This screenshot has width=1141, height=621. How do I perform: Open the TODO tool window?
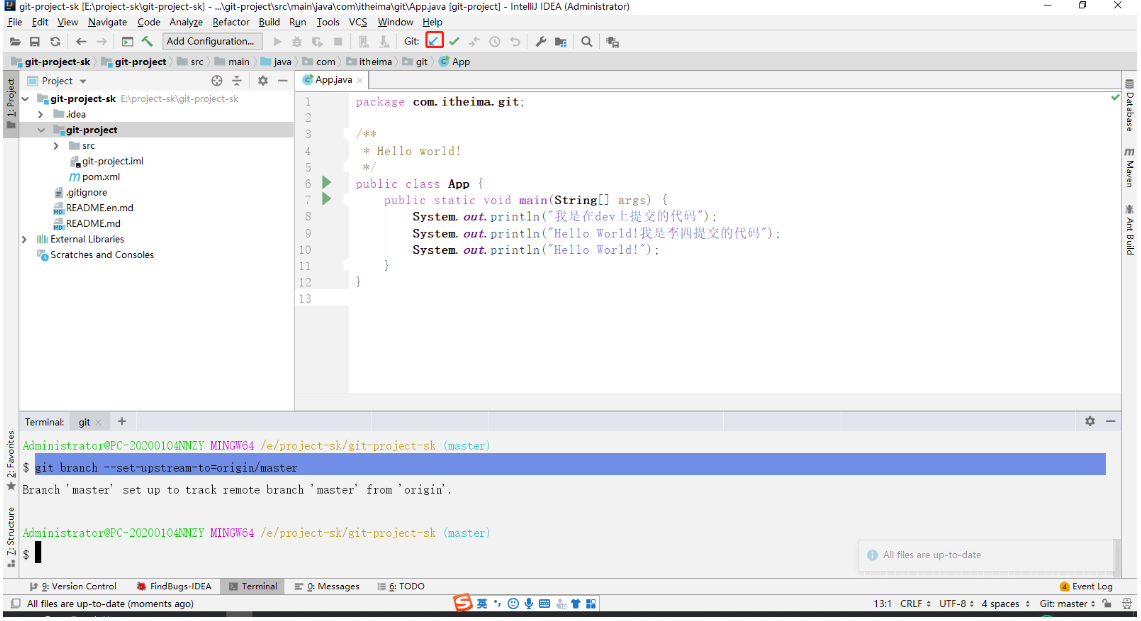401,587
